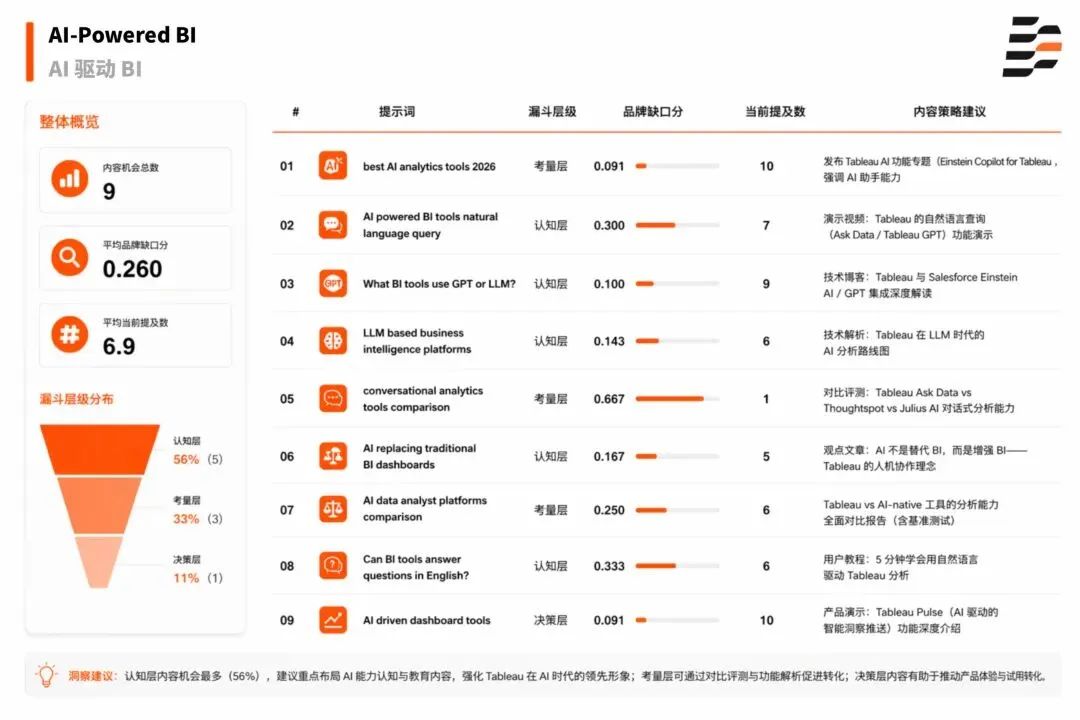Click the brand gap bar for row 01 score 0.091
Image resolution: width=1080 pixels, height=720 pixels.
pyautogui.click(x=677, y=166)
